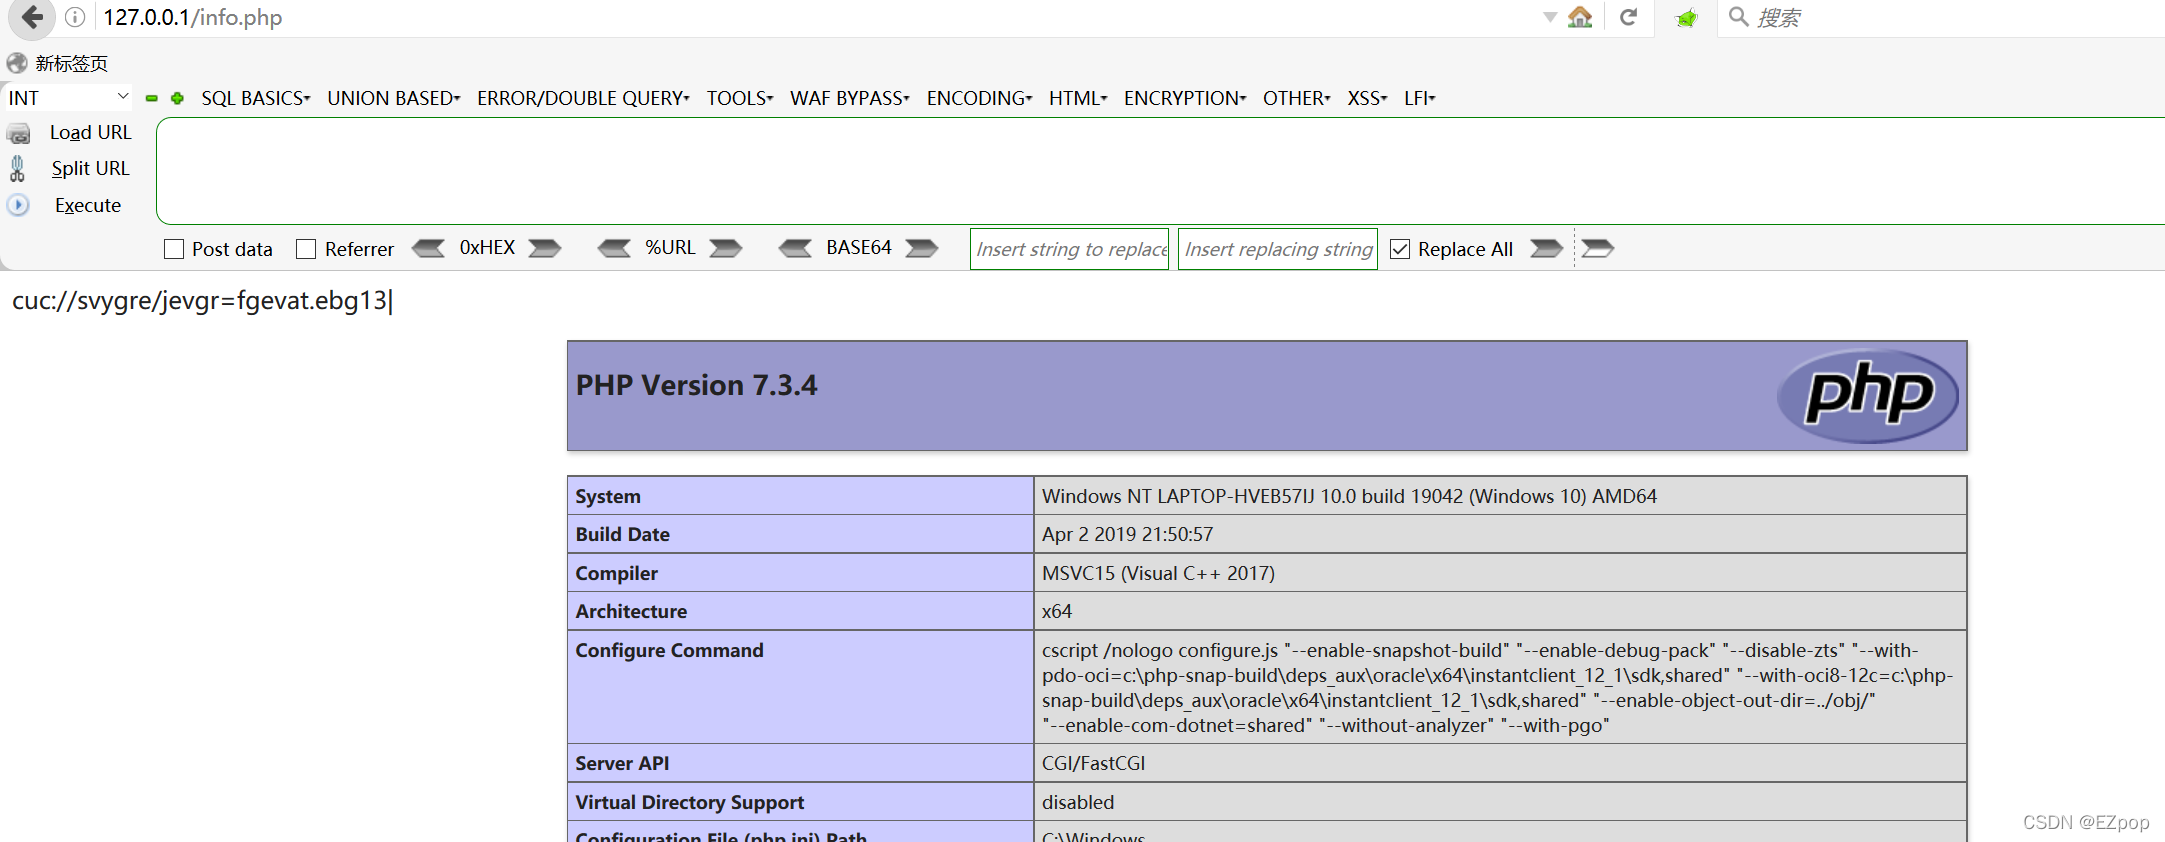Click the Architecture value x64
The image size is (2165, 842).
tap(1057, 611)
